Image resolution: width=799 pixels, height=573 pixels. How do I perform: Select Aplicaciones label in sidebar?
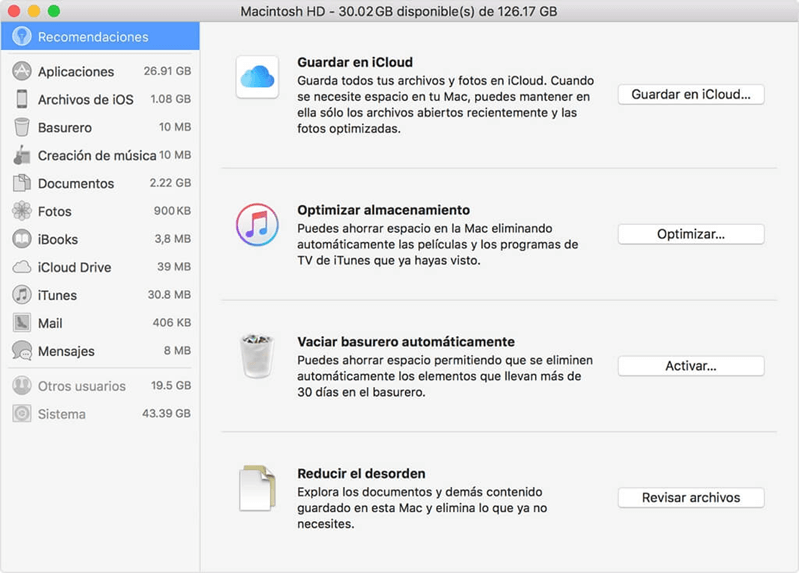pos(76,72)
